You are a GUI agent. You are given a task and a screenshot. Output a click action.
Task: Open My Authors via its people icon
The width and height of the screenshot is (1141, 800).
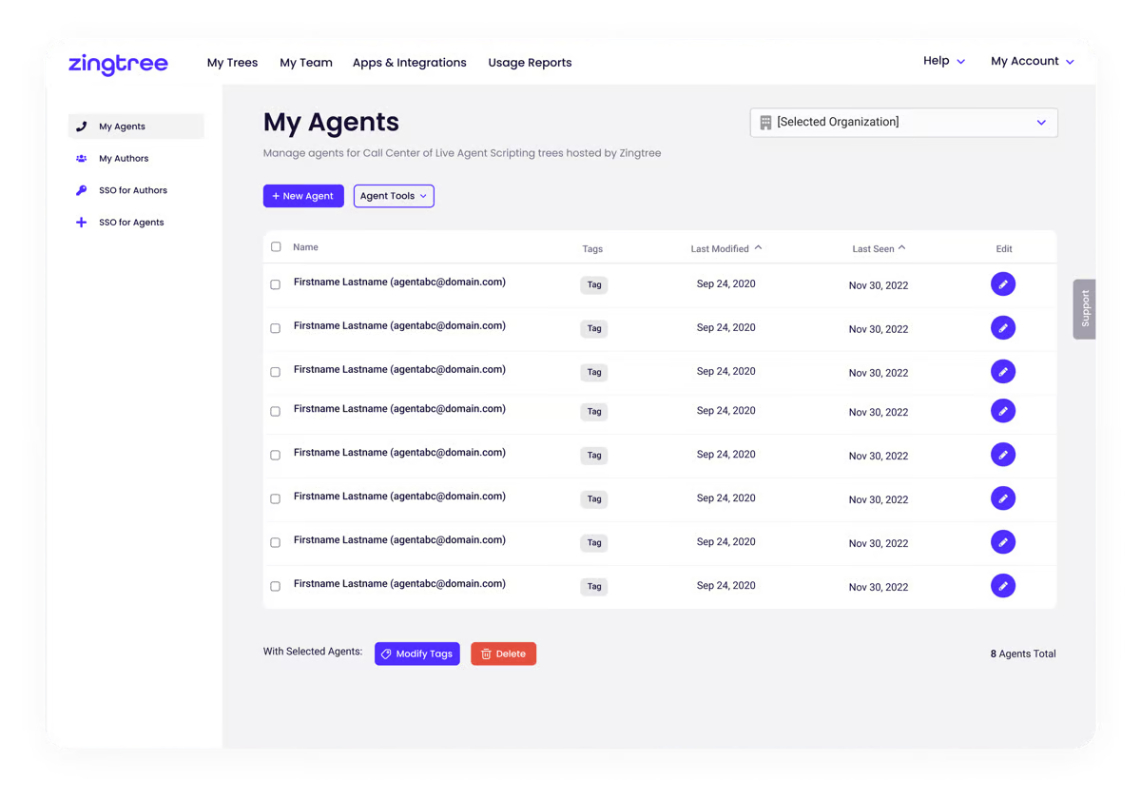click(82, 158)
